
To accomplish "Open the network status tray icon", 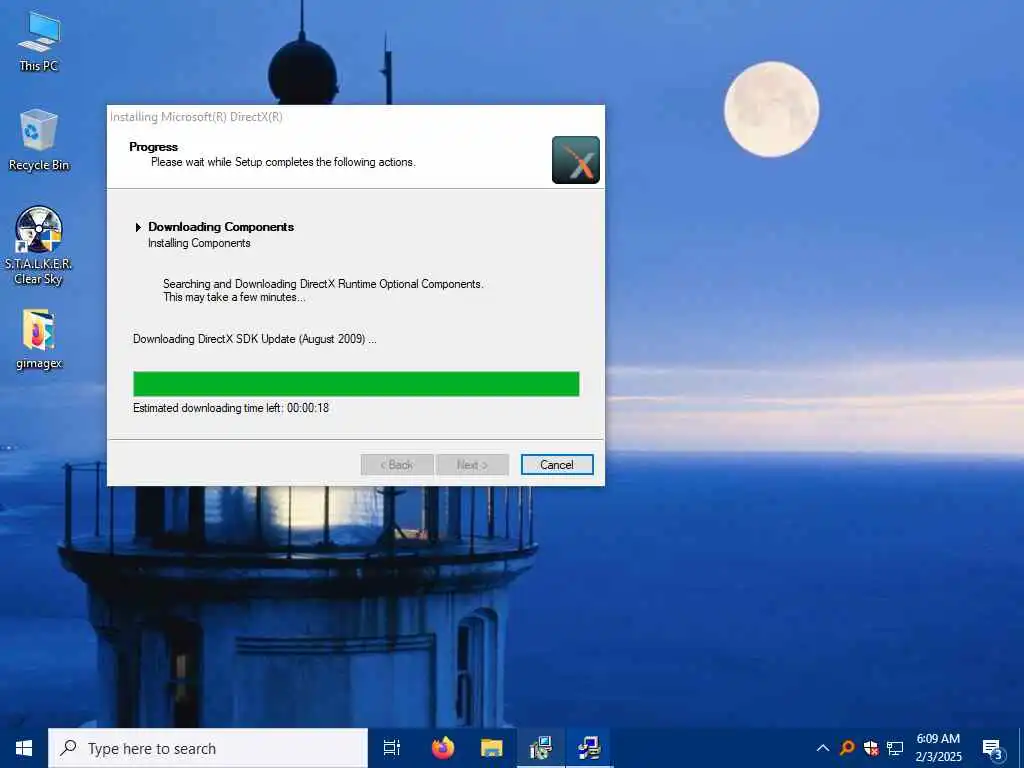I will tap(895, 748).
